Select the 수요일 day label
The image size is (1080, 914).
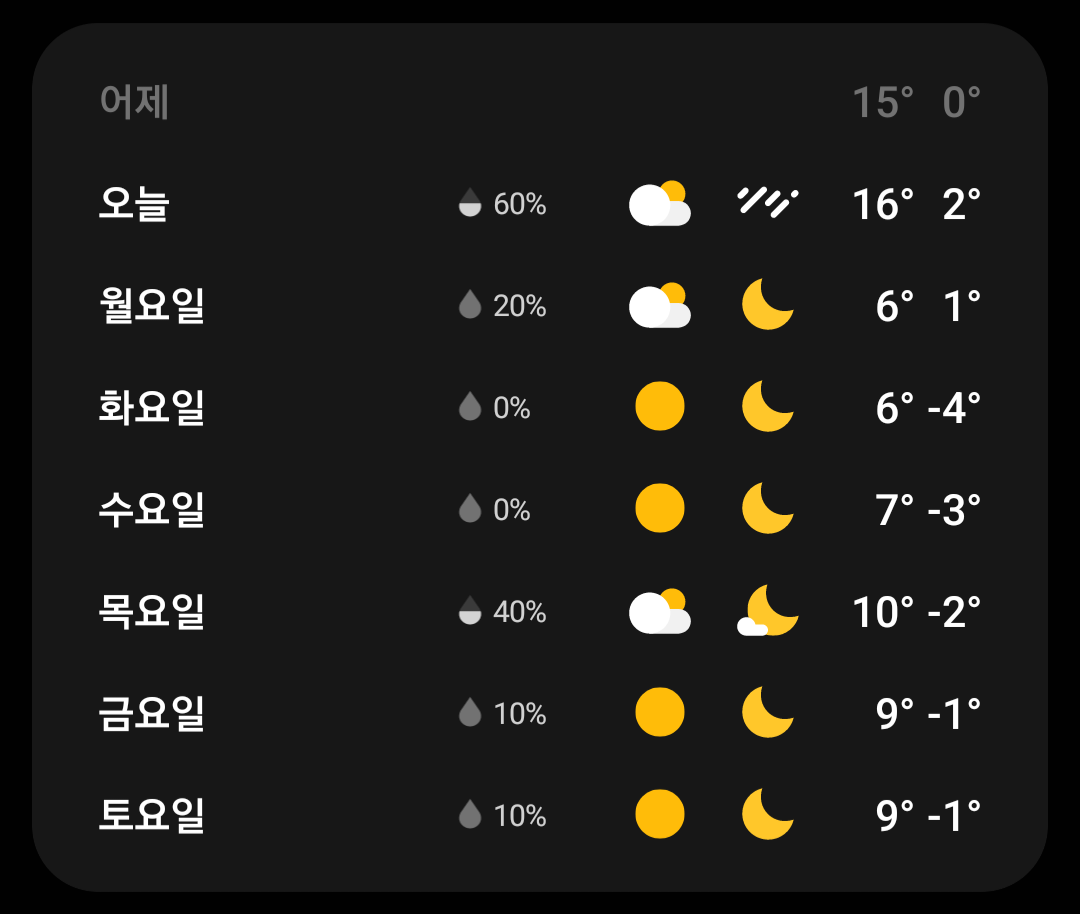click(152, 509)
